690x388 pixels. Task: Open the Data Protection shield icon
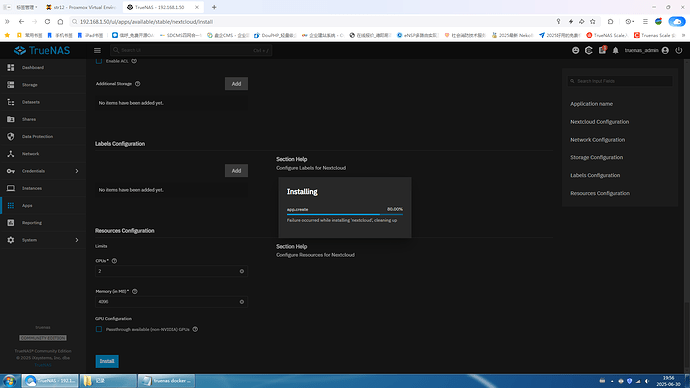tap(11, 136)
